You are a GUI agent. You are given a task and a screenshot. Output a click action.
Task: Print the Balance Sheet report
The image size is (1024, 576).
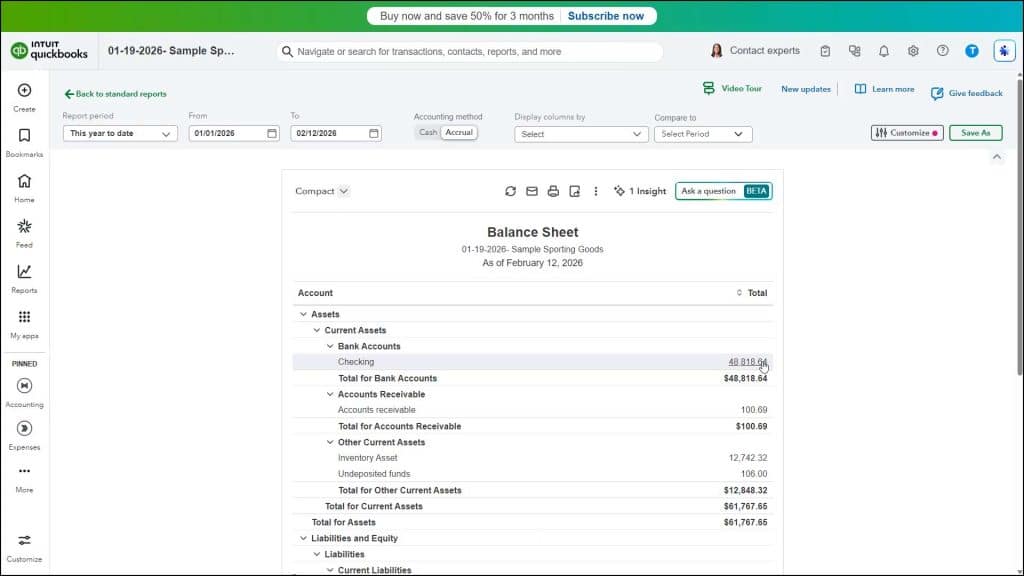553,190
